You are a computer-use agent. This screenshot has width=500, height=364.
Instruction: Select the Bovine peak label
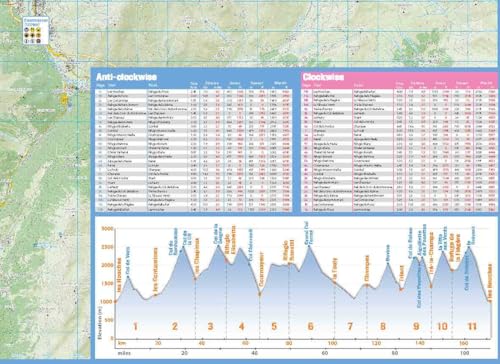click(x=388, y=253)
